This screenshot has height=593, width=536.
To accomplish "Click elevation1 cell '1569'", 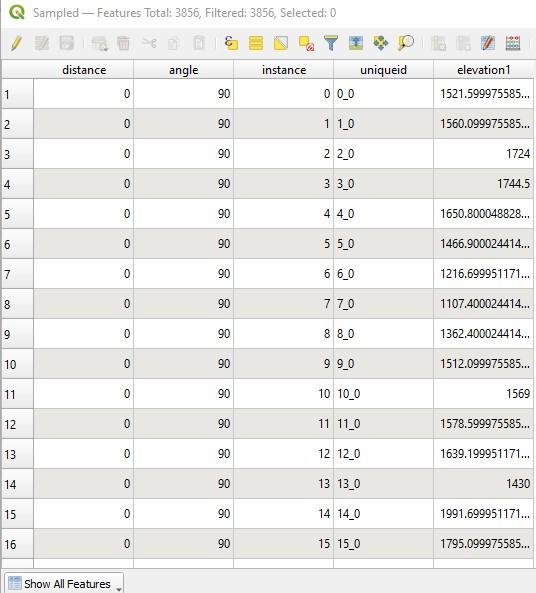I will point(483,394).
